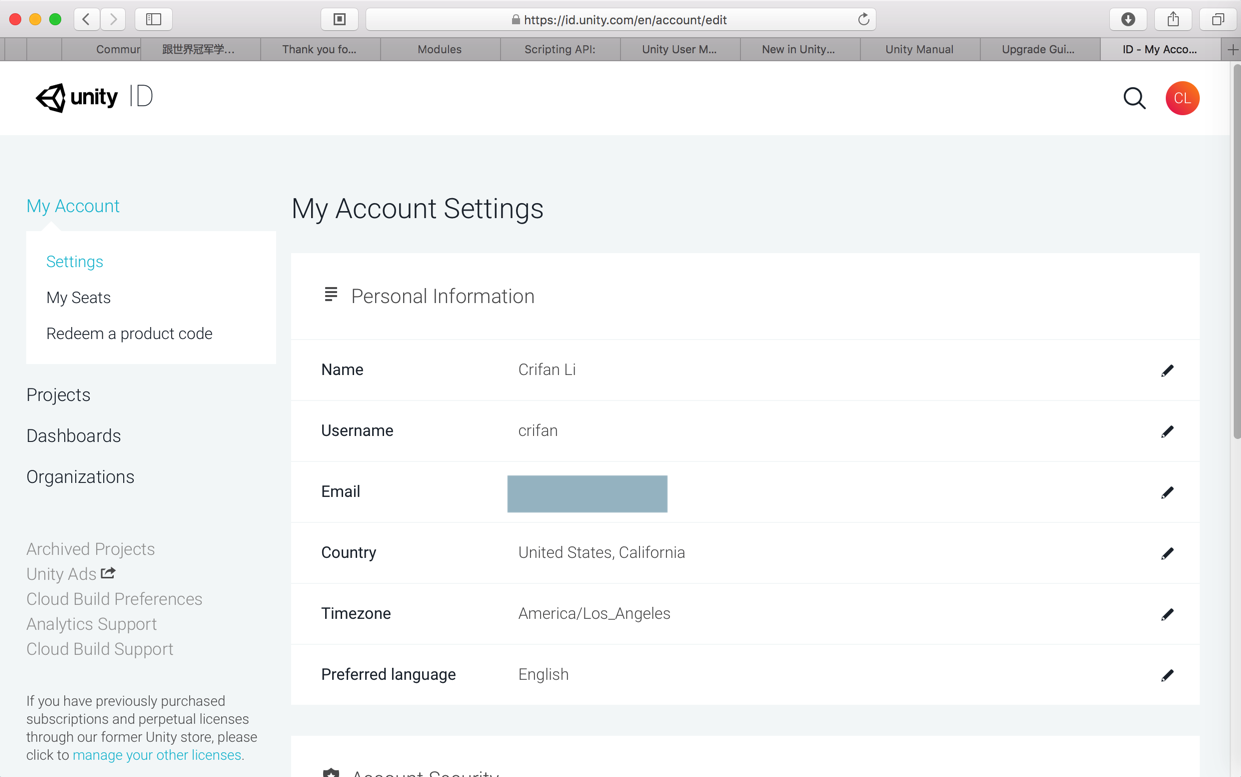Switch to the Unity Manual tab
The width and height of the screenshot is (1241, 777).
point(919,49)
